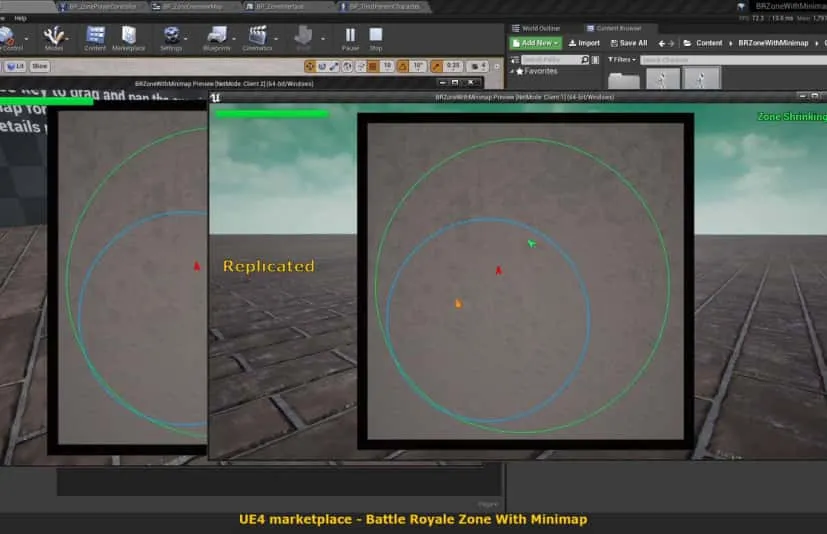This screenshot has height=534, width=827.
Task: Toggle world/local coordinate system globe icon
Action: [x=348, y=66]
